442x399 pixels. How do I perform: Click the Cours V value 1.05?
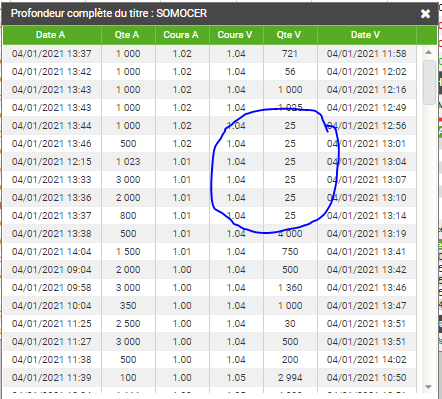click(236, 378)
